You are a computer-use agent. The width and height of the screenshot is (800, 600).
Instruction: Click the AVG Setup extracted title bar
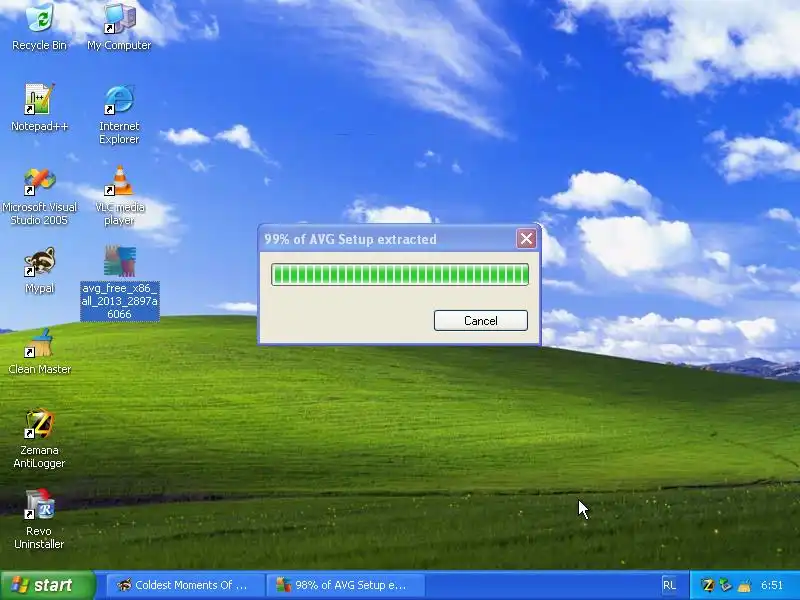[x=388, y=239]
